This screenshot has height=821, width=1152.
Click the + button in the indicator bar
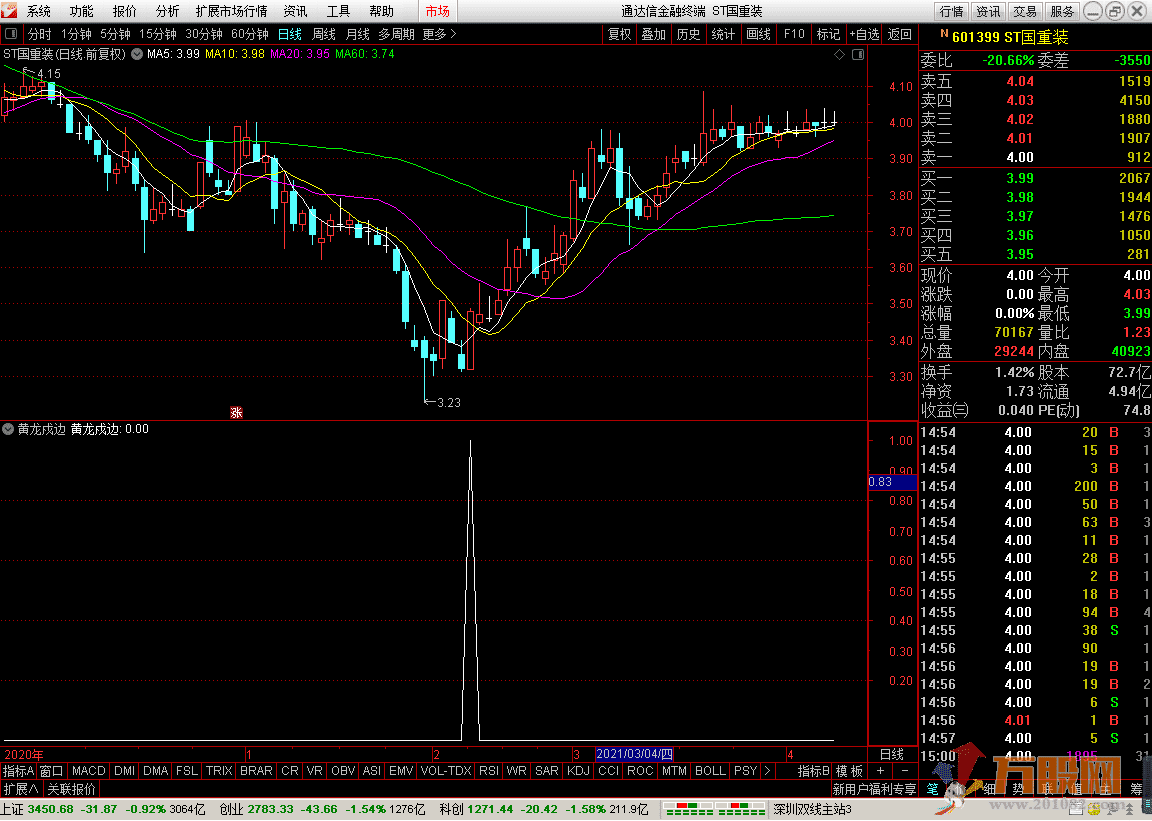880,771
